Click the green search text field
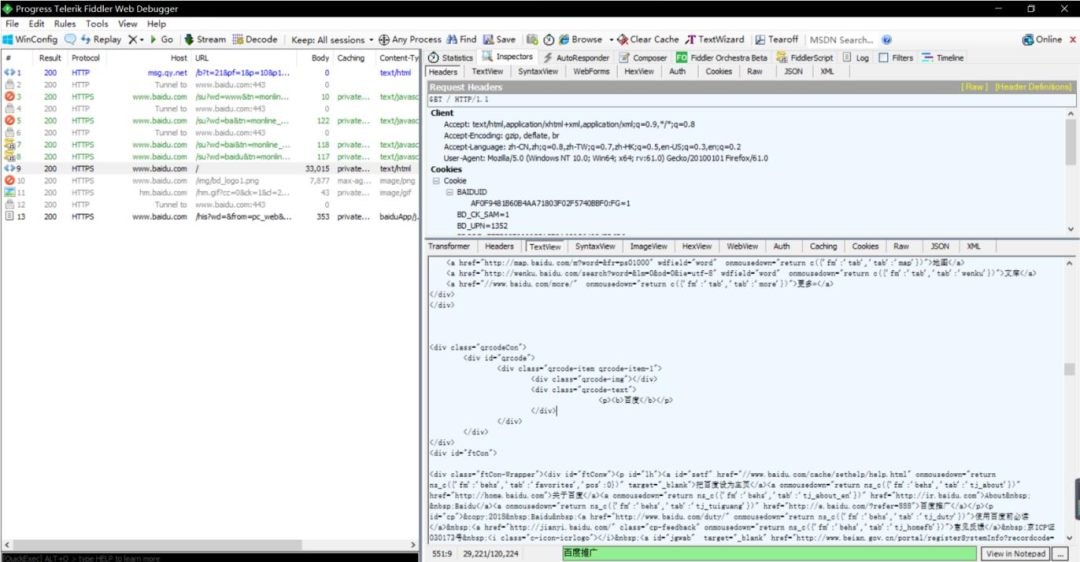1080x562 pixels. point(769,554)
